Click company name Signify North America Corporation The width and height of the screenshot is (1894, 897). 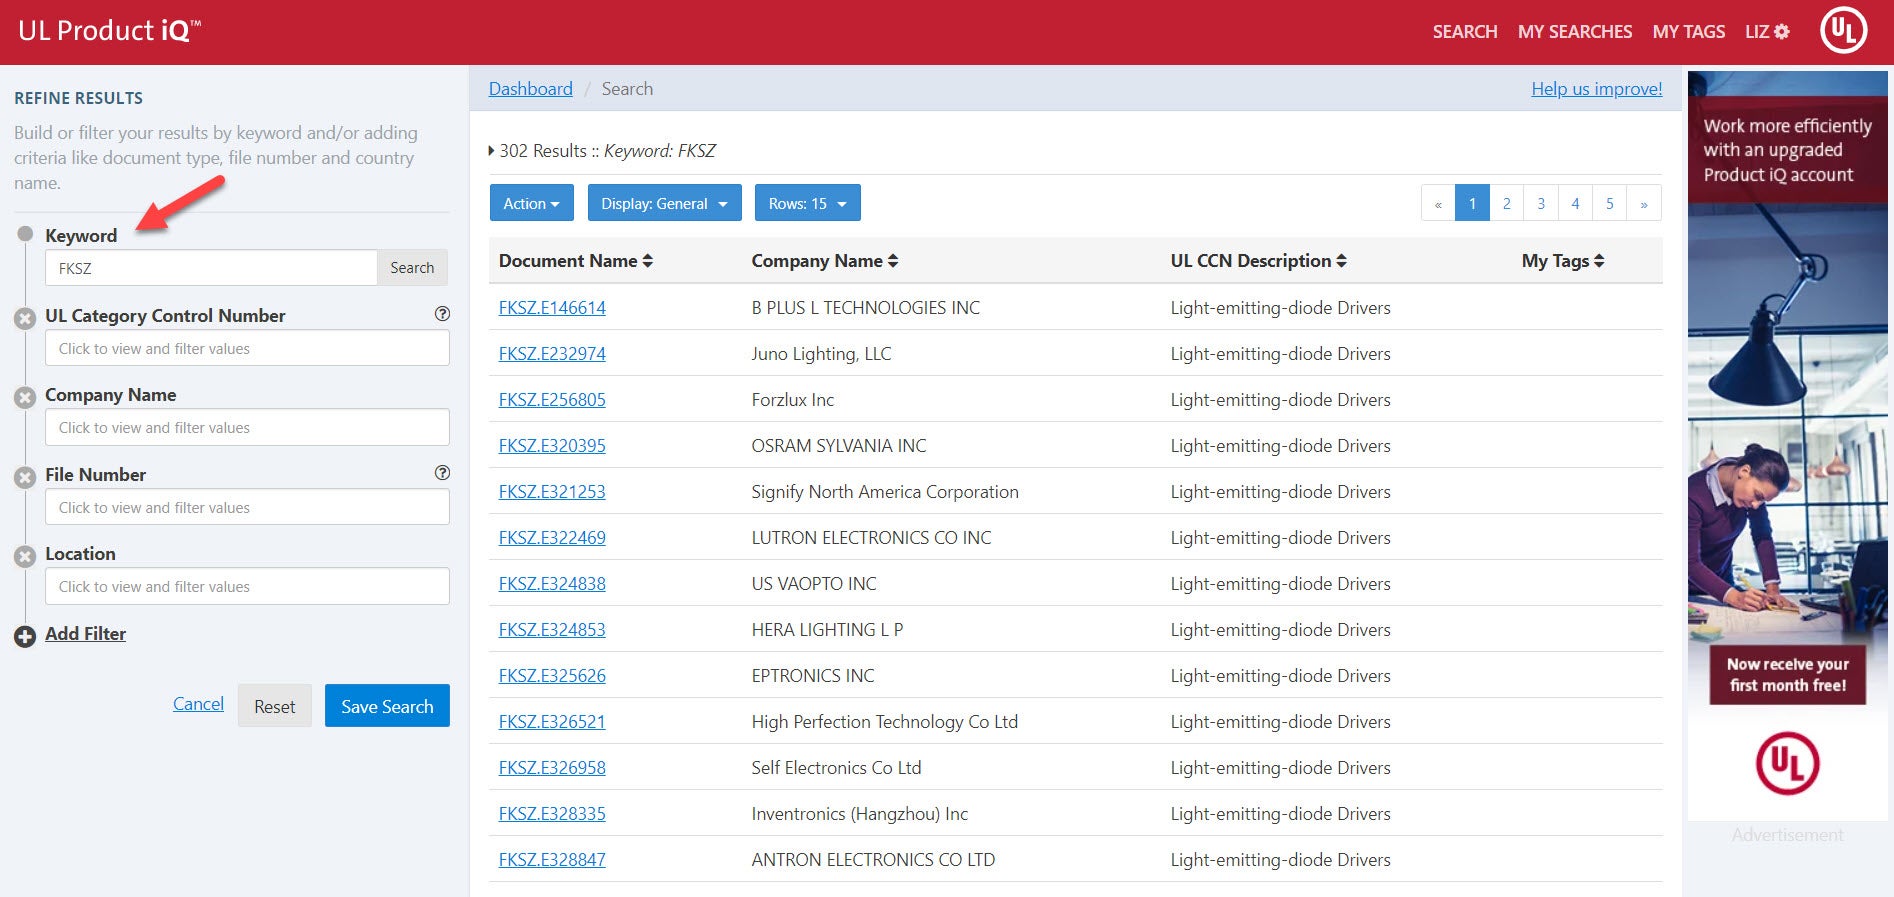pyautogui.click(x=885, y=492)
